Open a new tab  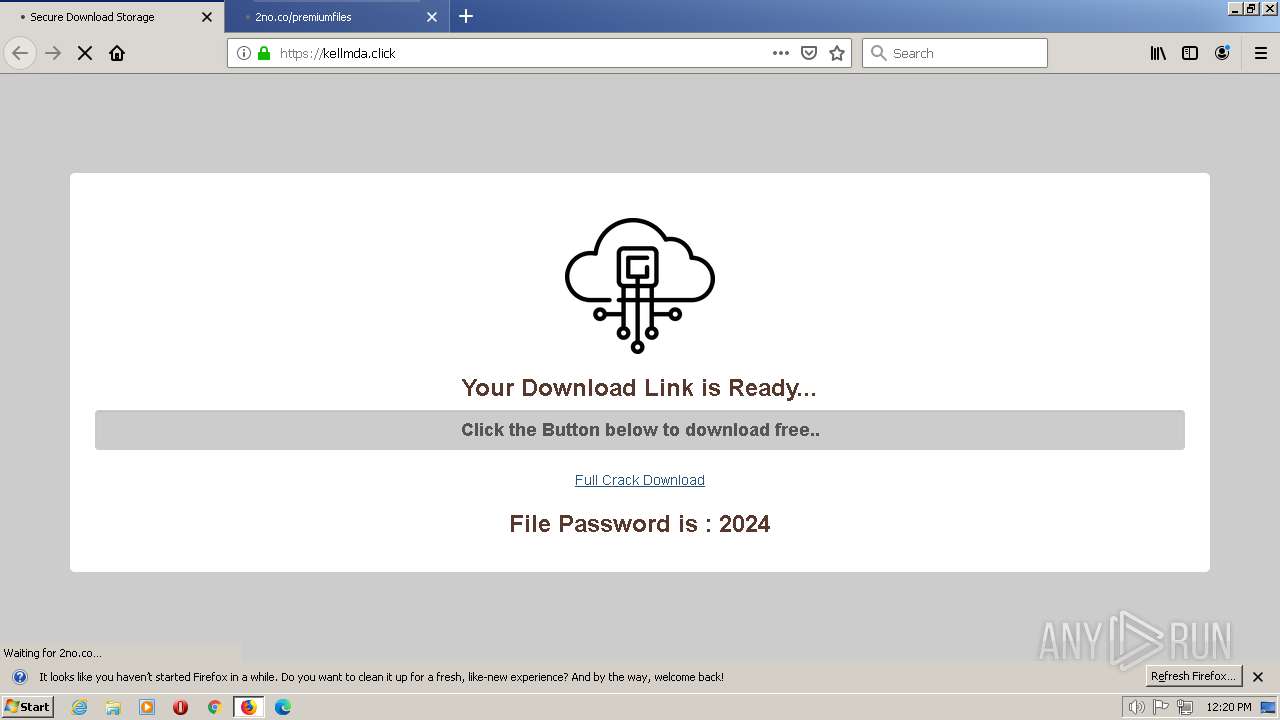(x=466, y=16)
